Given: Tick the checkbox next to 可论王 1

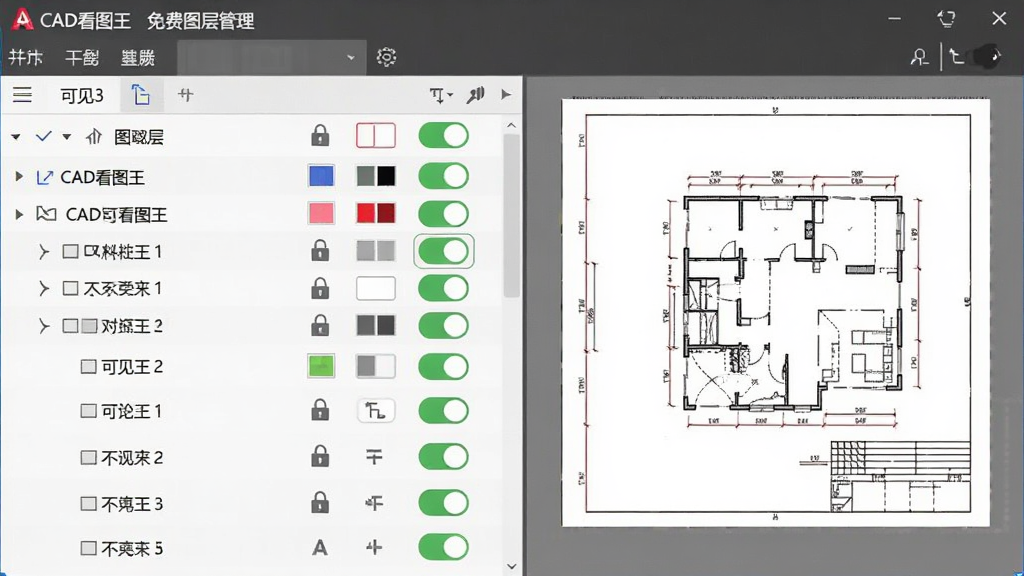Looking at the screenshot, I should [88, 411].
